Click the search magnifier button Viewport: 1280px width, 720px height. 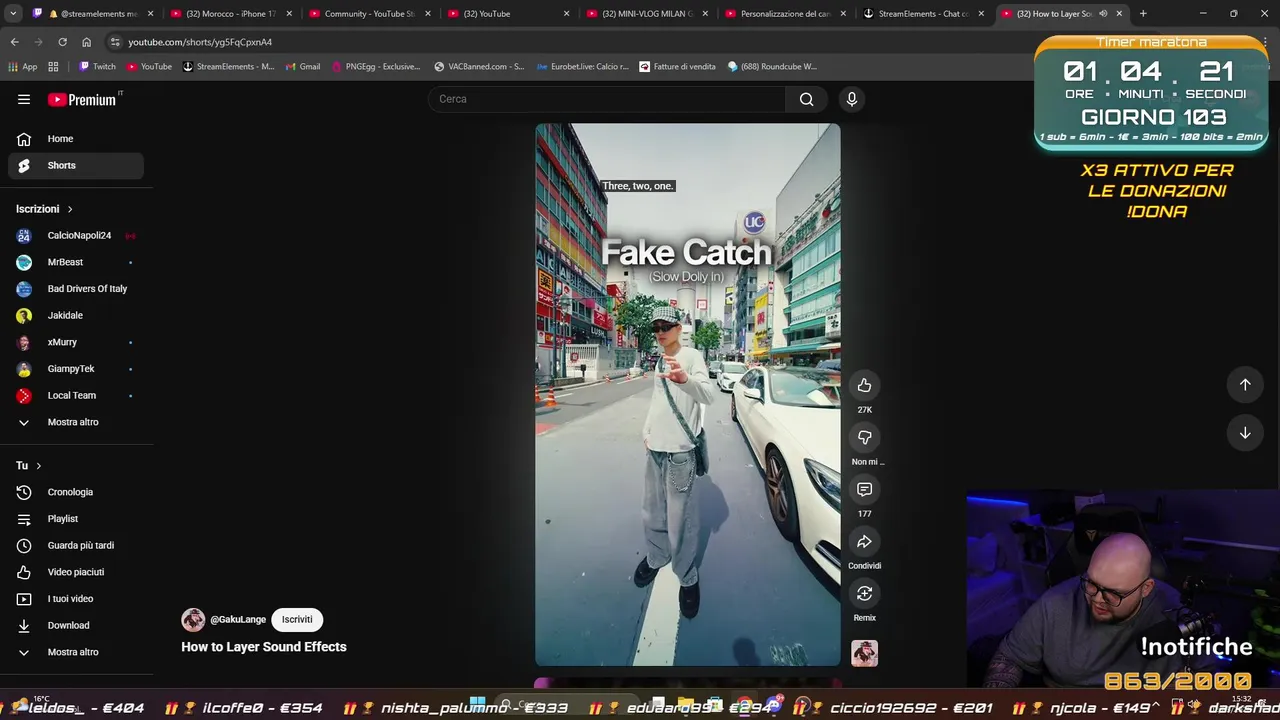tap(807, 99)
